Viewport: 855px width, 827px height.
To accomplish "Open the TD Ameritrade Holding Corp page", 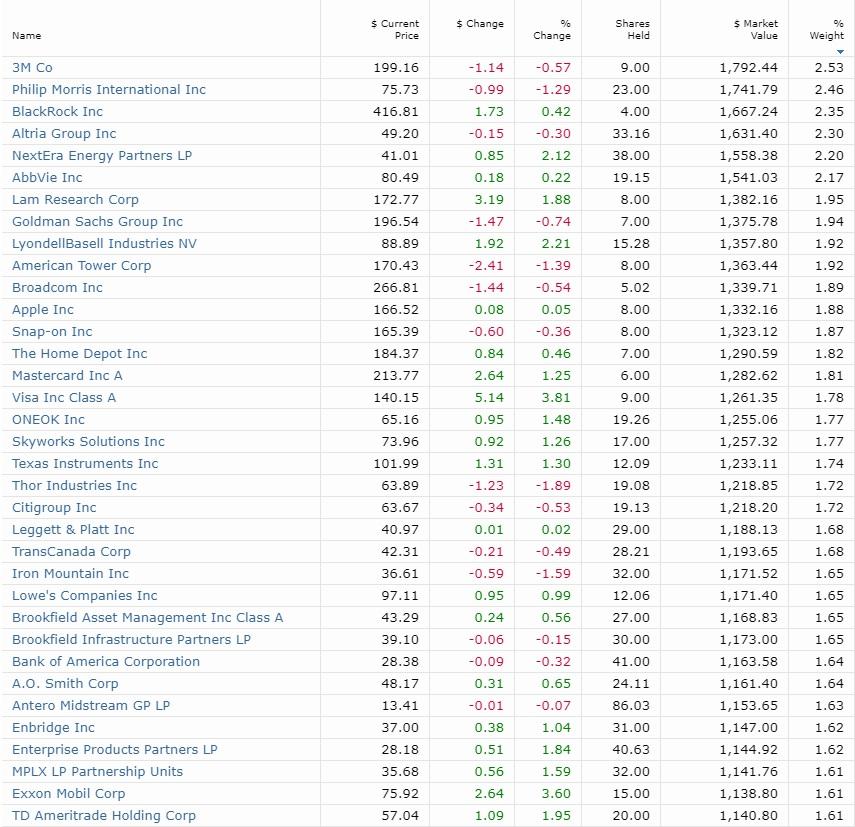I will [x=102, y=815].
